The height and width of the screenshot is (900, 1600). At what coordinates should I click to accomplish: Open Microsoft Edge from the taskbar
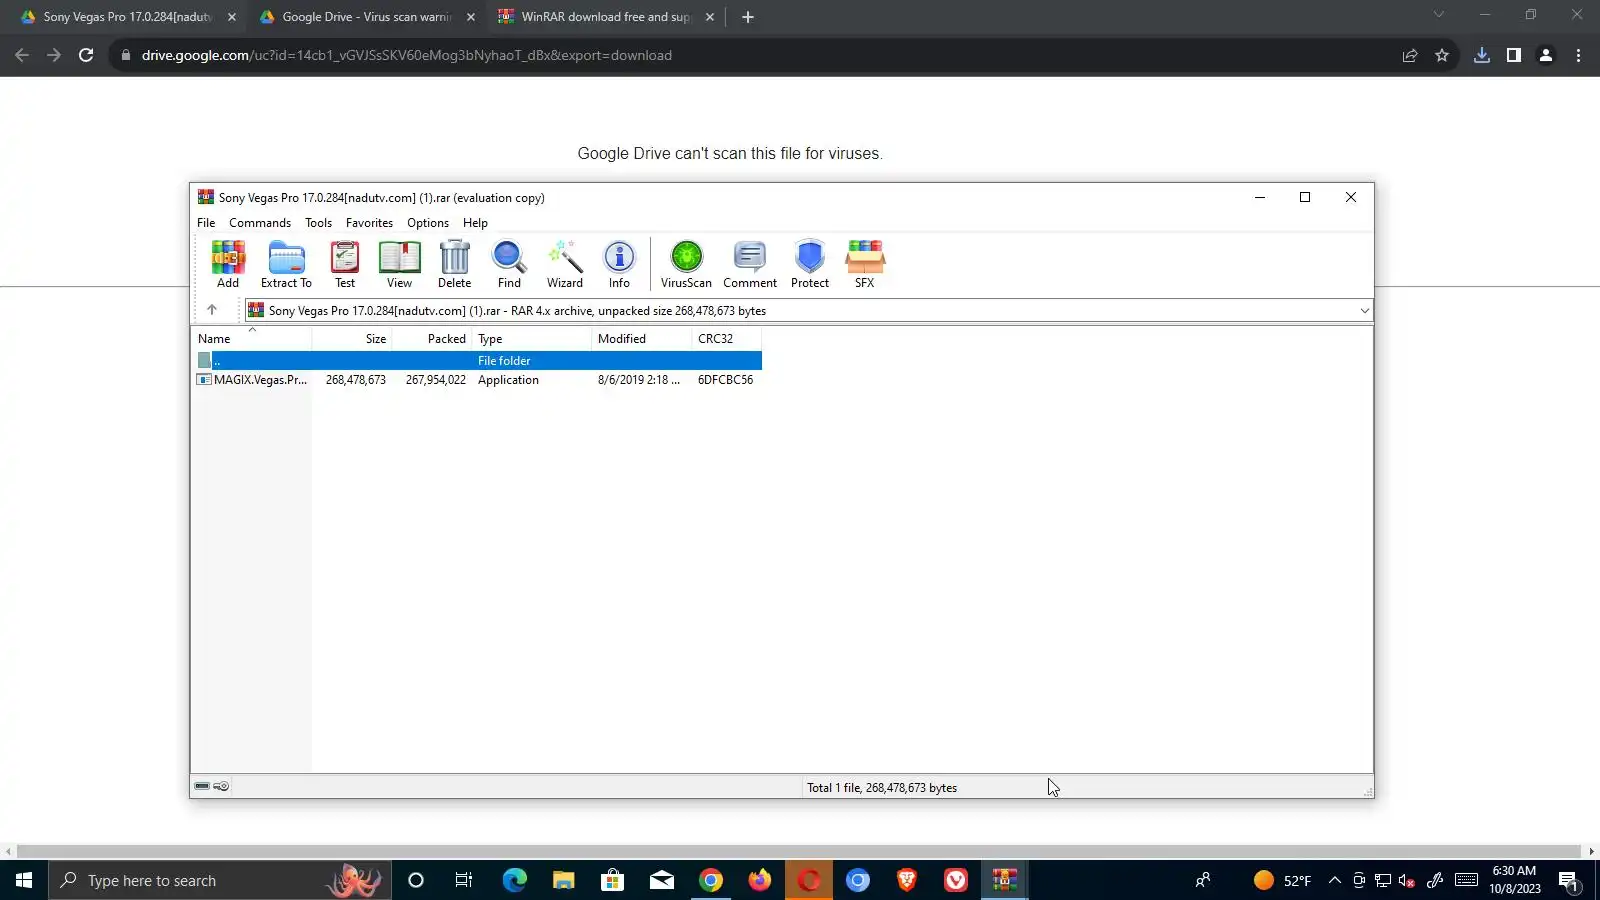point(514,880)
